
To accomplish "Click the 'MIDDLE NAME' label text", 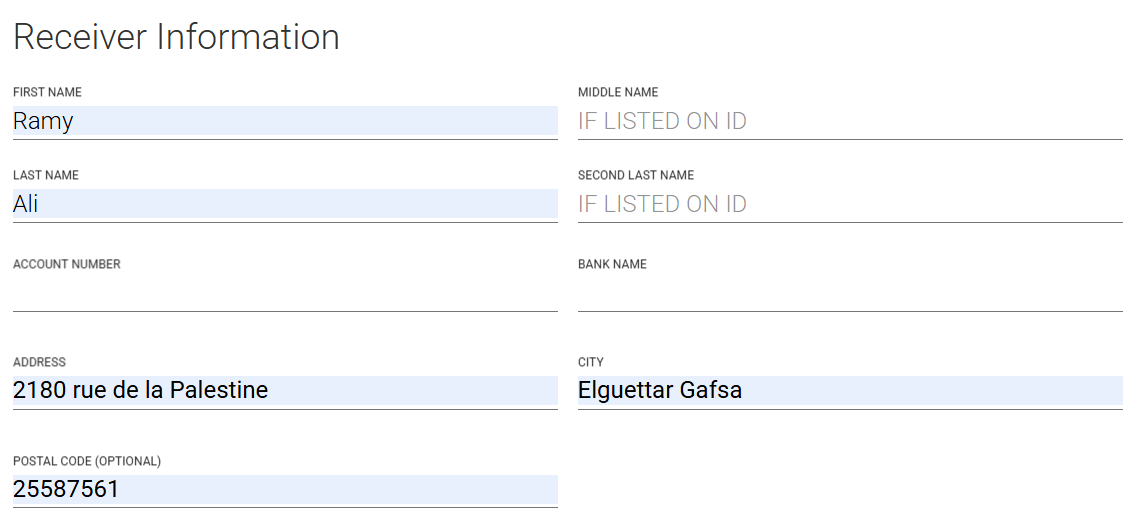I will (x=618, y=92).
